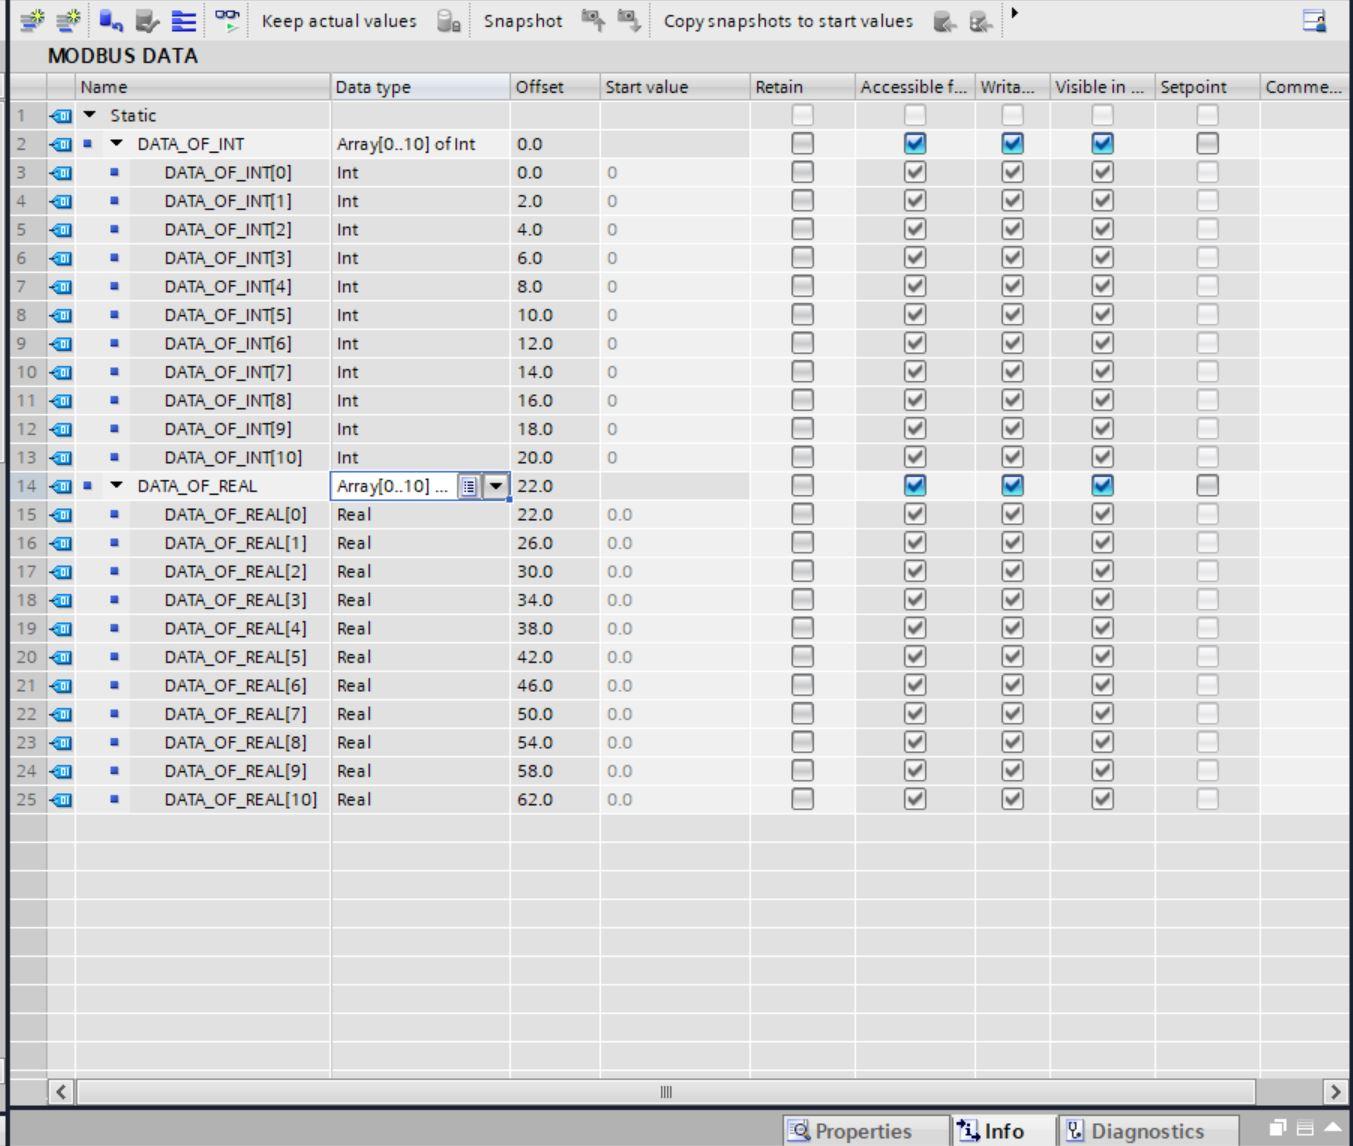Click the horizontal scrollbar right arrow
Viewport: 1353px width, 1146px height.
click(x=1335, y=1092)
